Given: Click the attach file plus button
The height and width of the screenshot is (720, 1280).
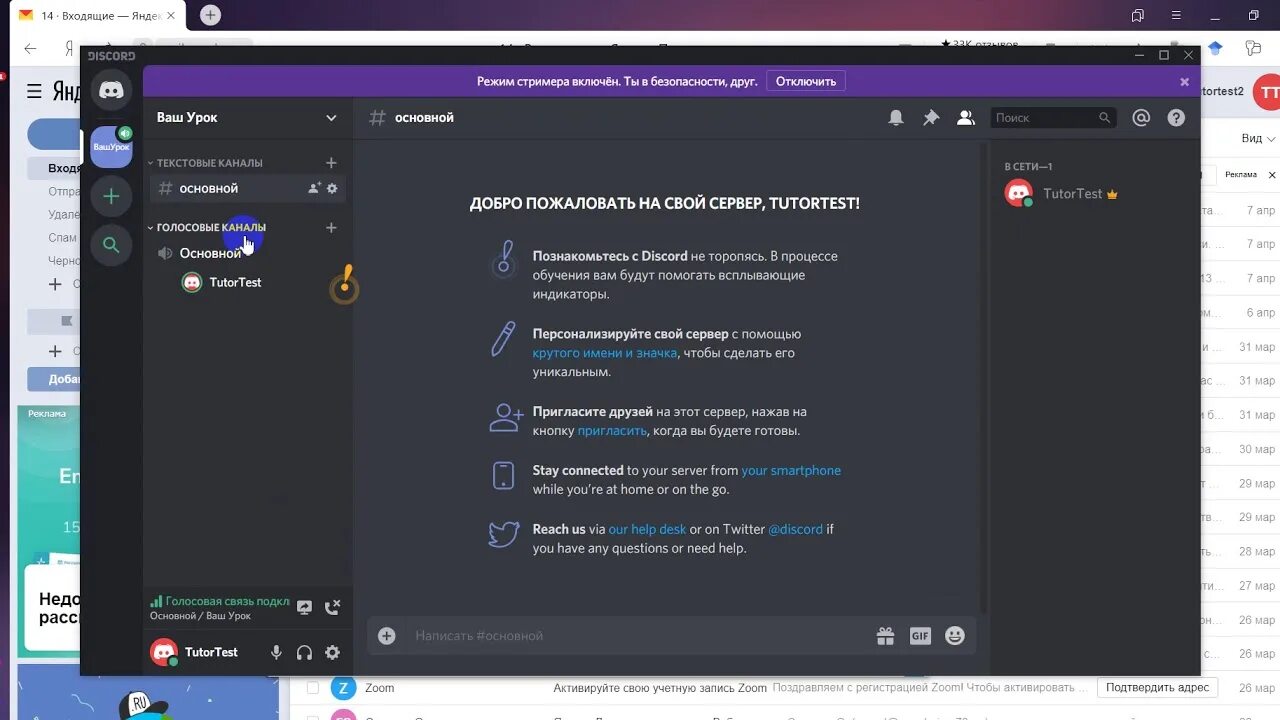Looking at the screenshot, I should [x=387, y=636].
